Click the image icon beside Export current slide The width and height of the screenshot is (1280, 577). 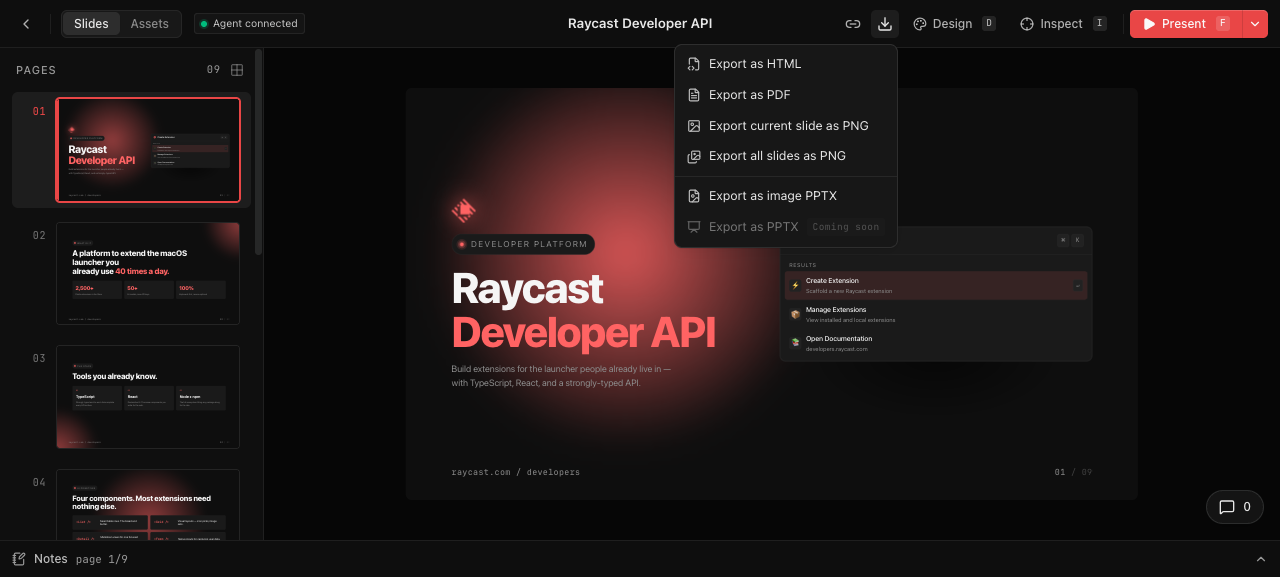(694, 126)
